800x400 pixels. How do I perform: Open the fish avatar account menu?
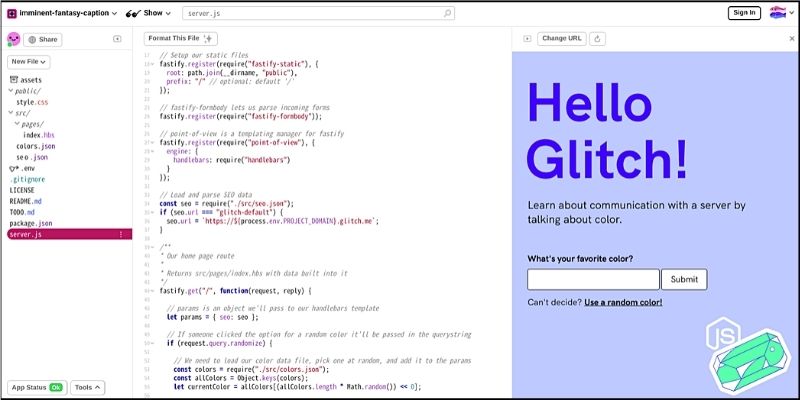coord(781,13)
